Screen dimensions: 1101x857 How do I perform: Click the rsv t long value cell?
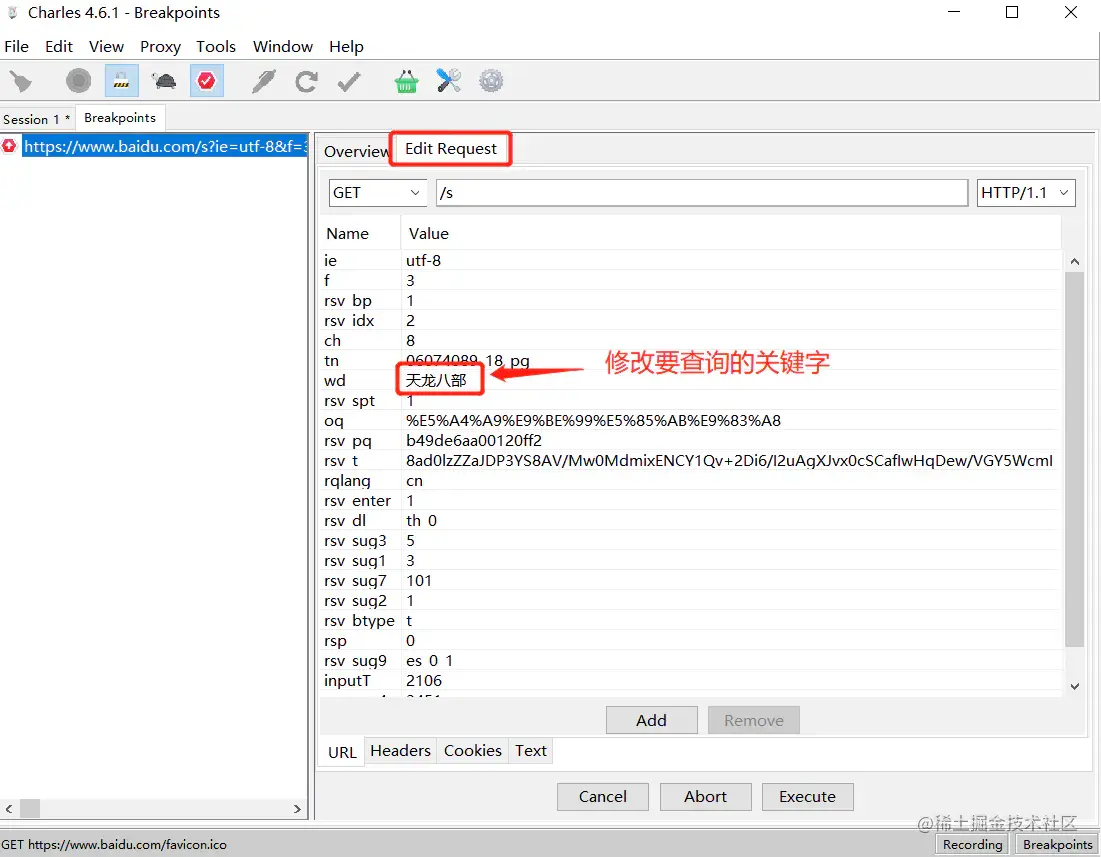tap(730, 460)
